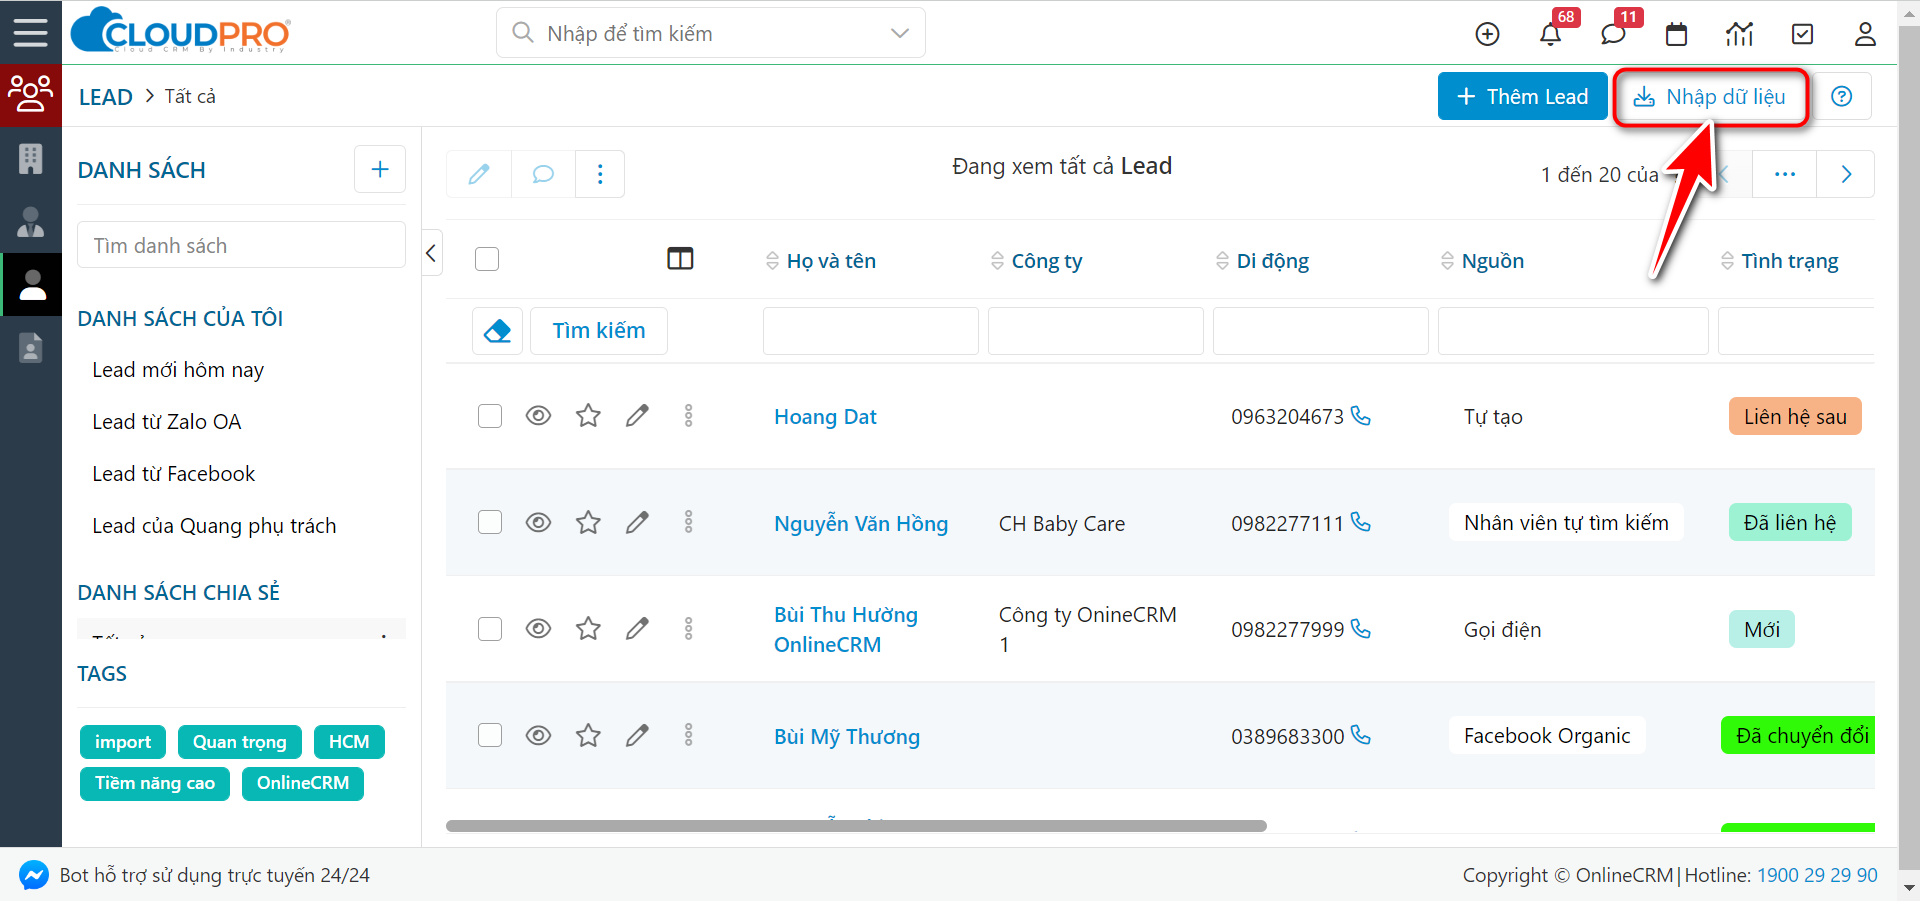Click the mass edit pencil icon
1920x901 pixels.
(x=479, y=174)
